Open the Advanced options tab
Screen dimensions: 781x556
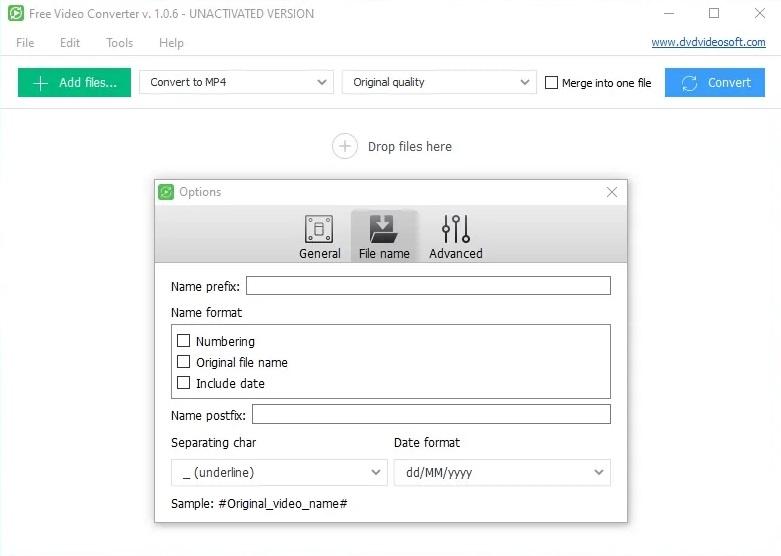[x=456, y=237]
